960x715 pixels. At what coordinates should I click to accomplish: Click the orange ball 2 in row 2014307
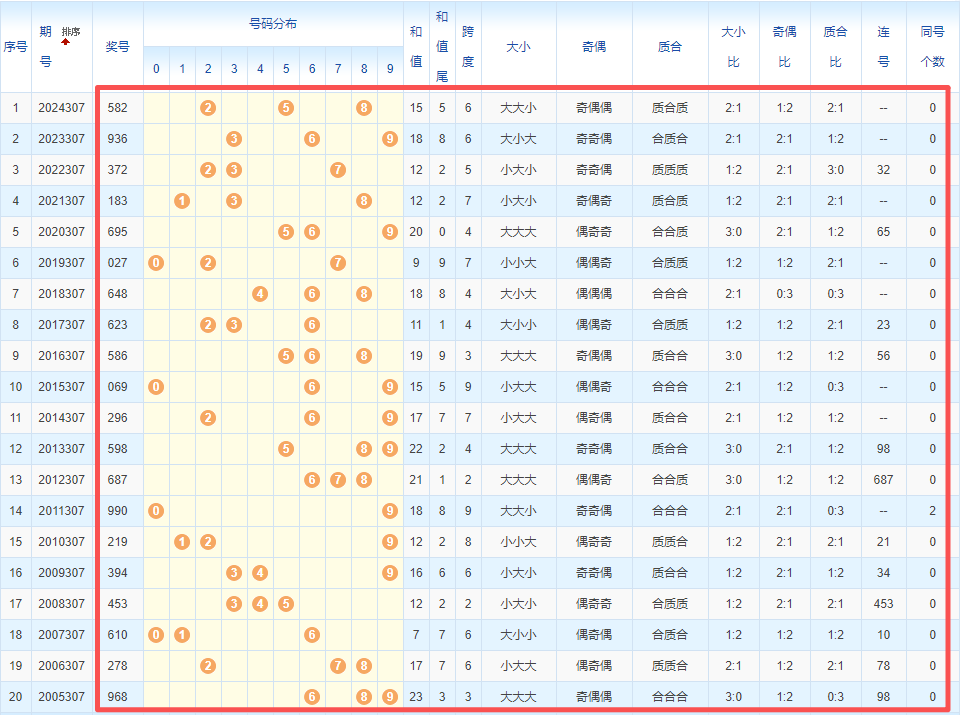click(x=208, y=418)
